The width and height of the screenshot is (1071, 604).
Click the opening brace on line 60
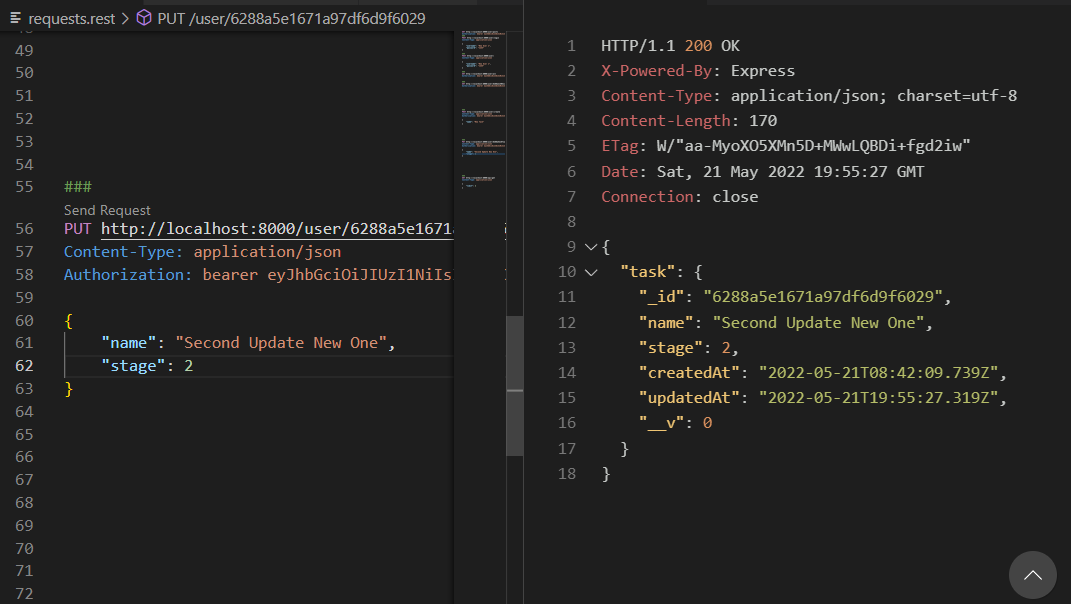click(68, 320)
